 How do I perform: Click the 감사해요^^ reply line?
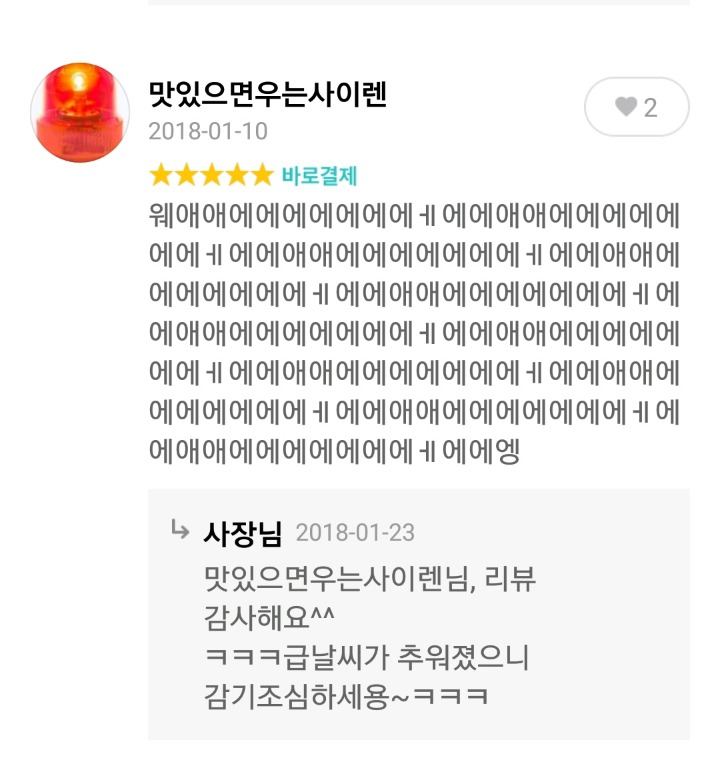click(x=269, y=617)
